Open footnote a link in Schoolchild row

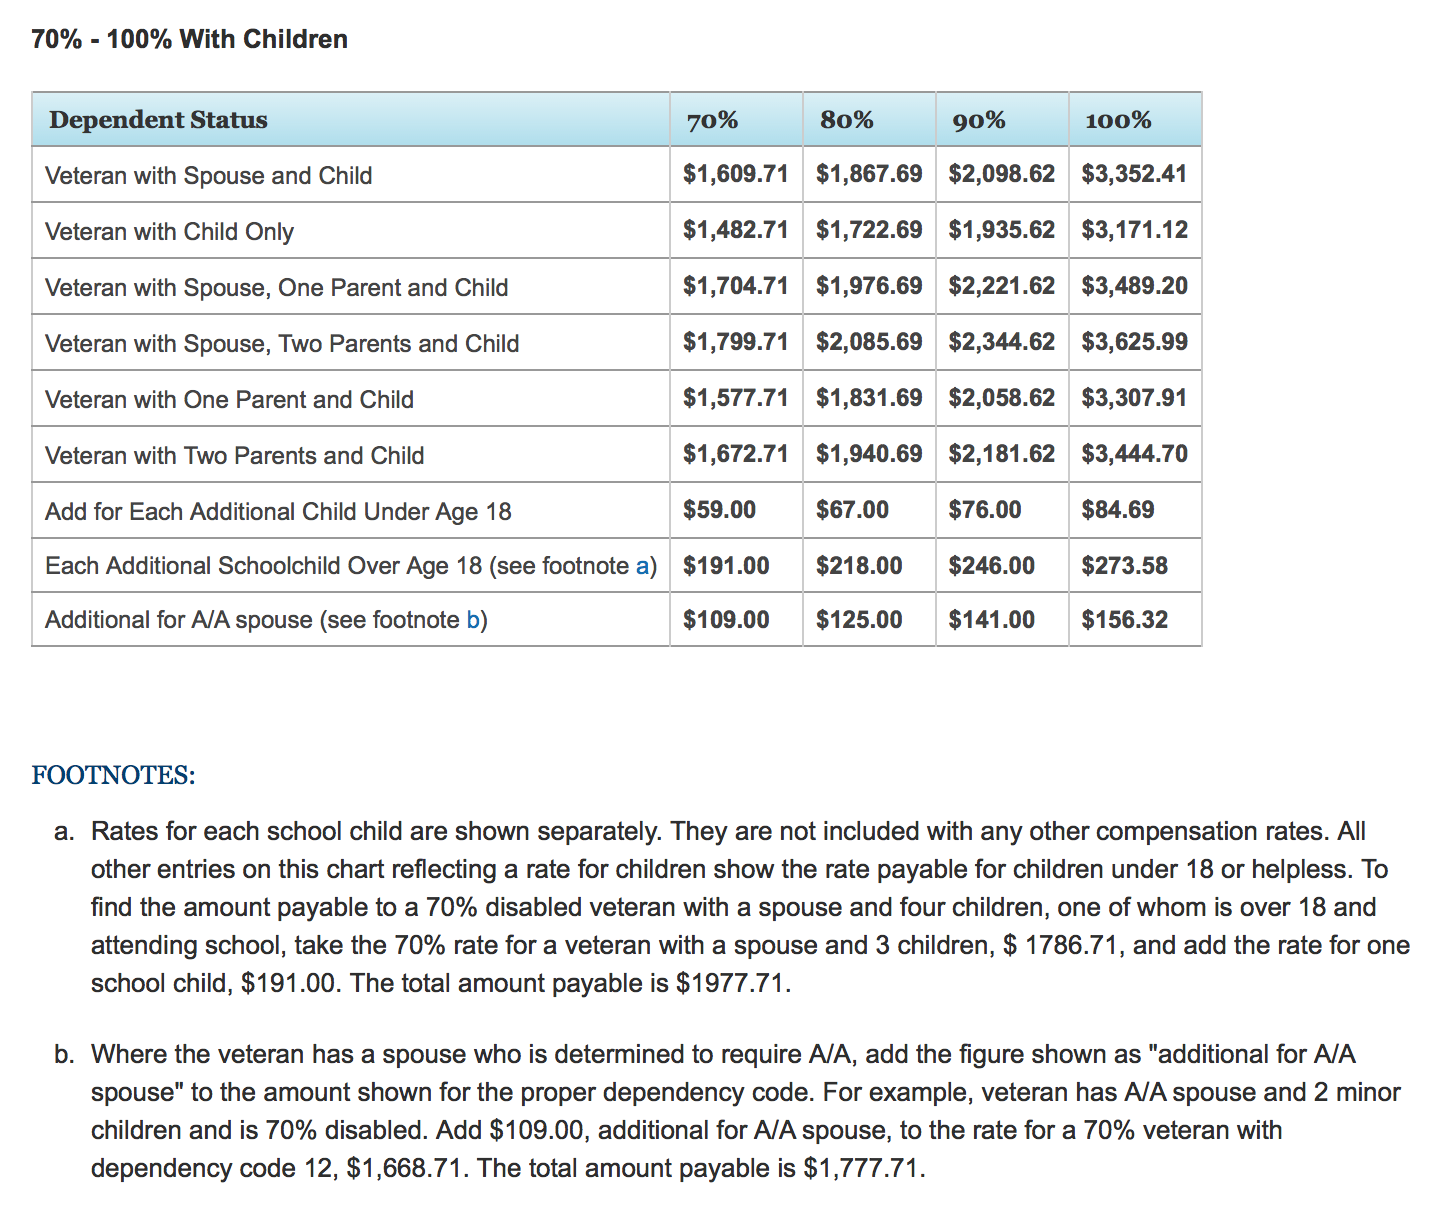point(642,566)
